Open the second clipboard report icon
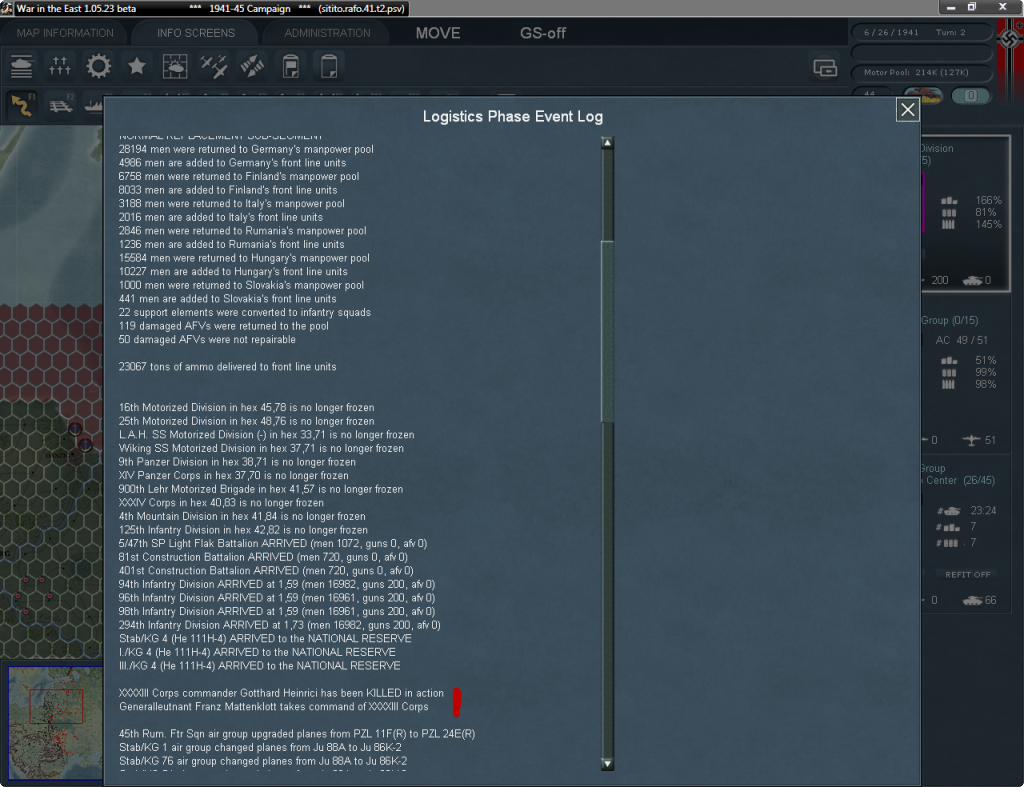Screen dimensions: 1024x787 coord(329,67)
